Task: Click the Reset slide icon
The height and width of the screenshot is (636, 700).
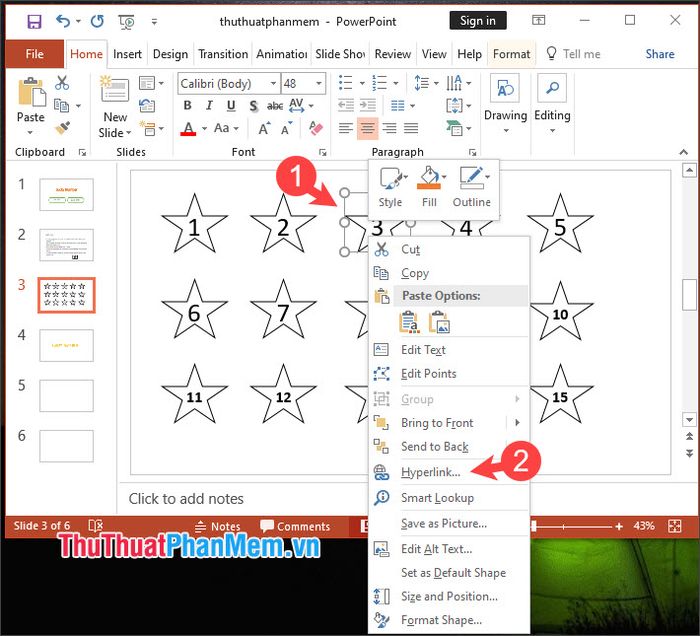Action: pyautogui.click(x=147, y=105)
